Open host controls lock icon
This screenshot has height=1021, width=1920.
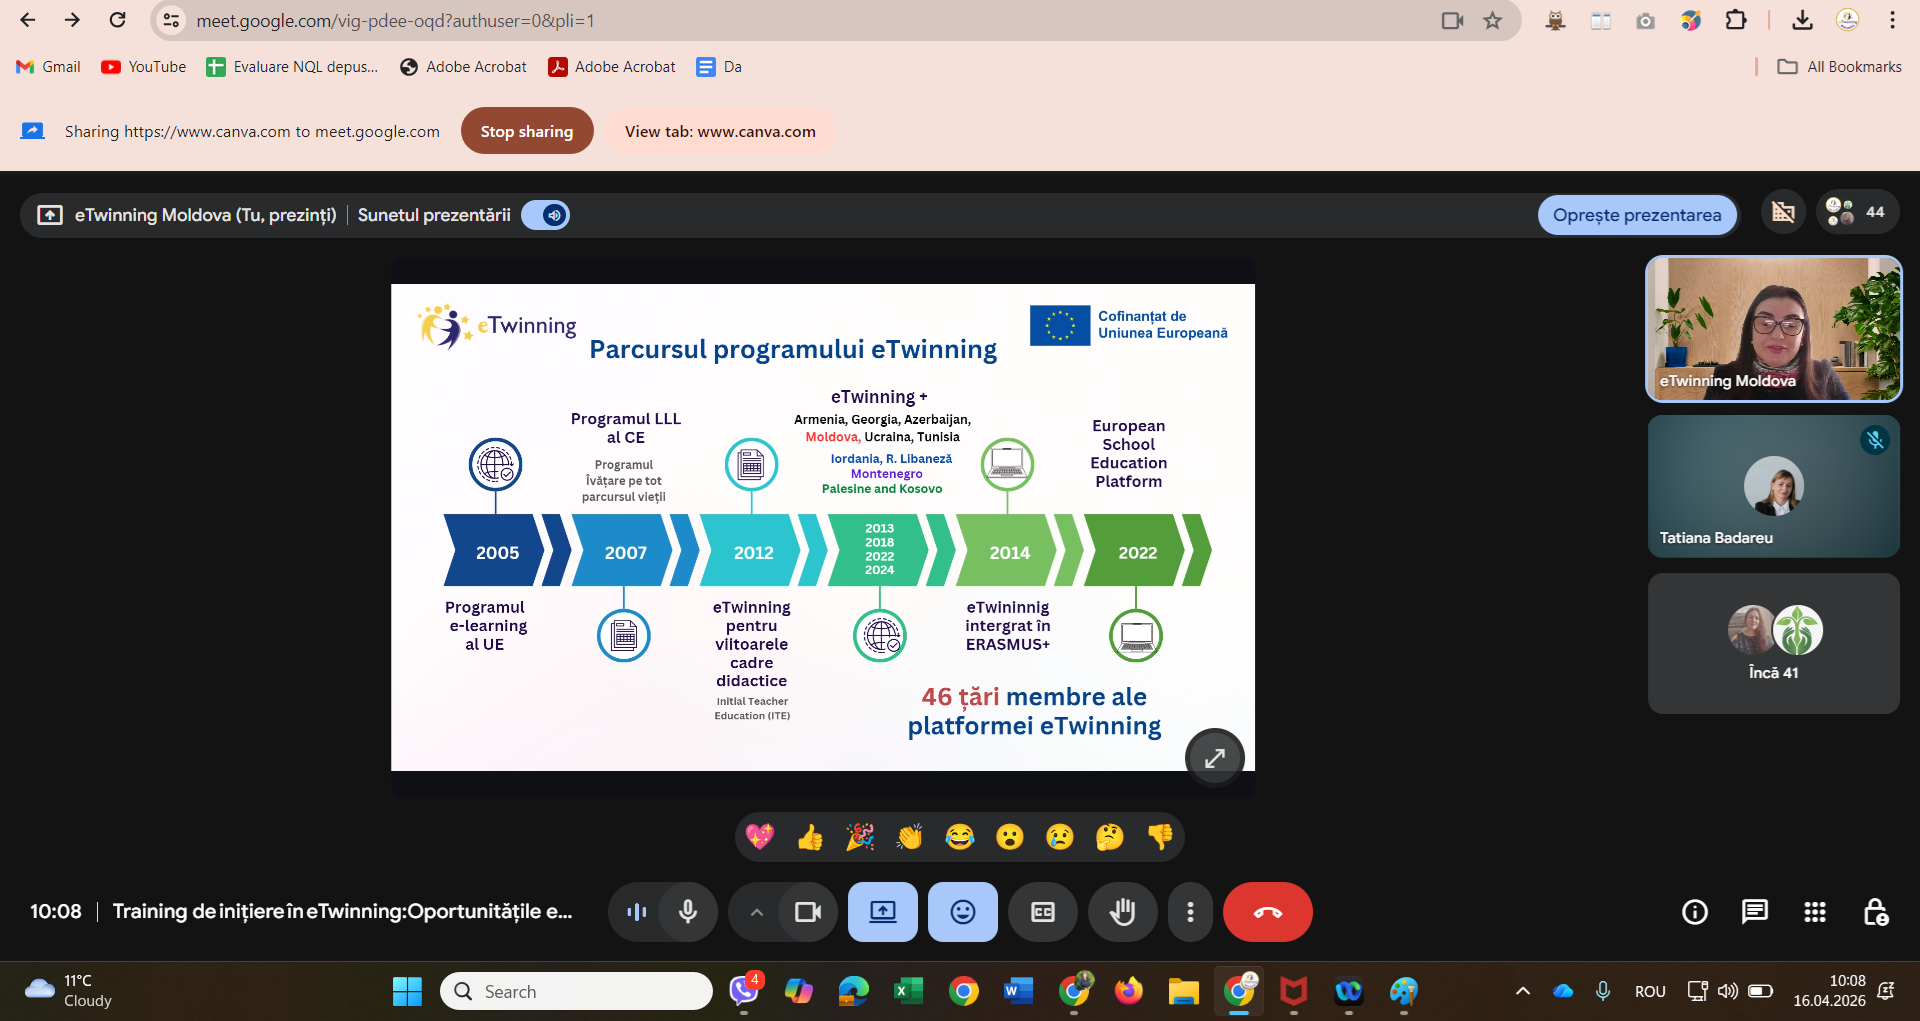pos(1875,912)
